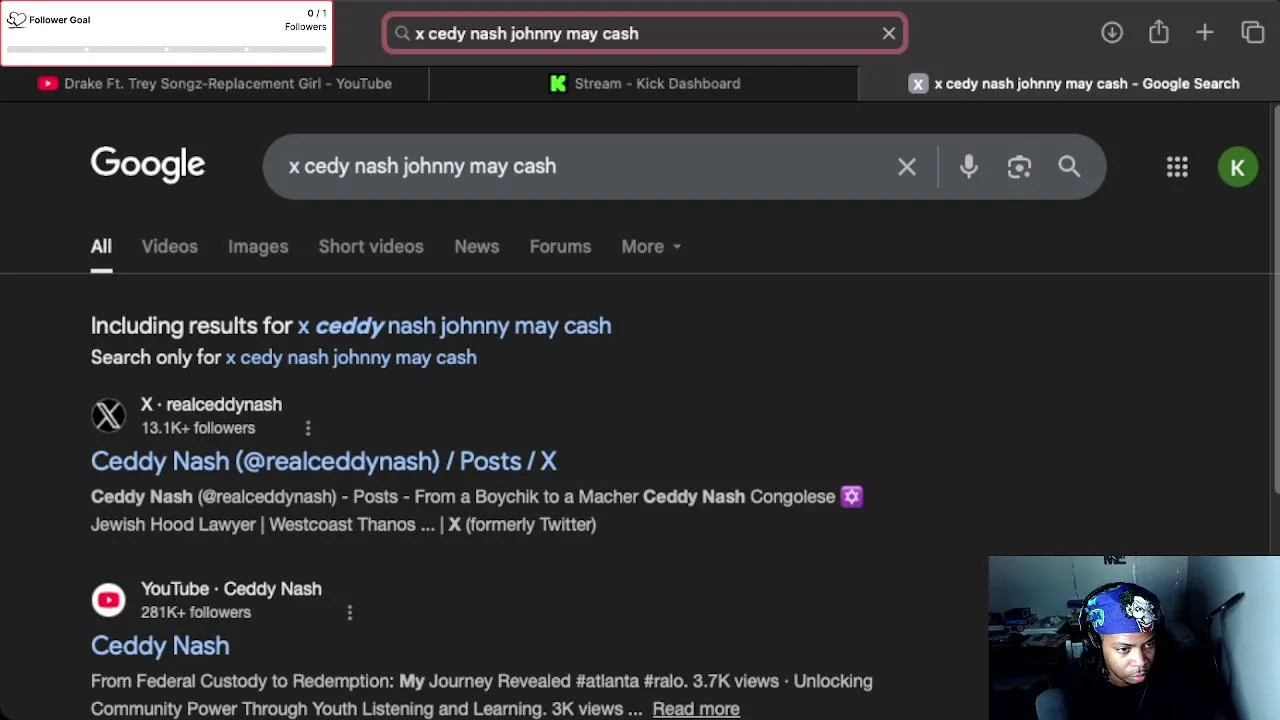The image size is (1280, 720).
Task: Click the address bar magnifier icon
Action: (x=402, y=33)
